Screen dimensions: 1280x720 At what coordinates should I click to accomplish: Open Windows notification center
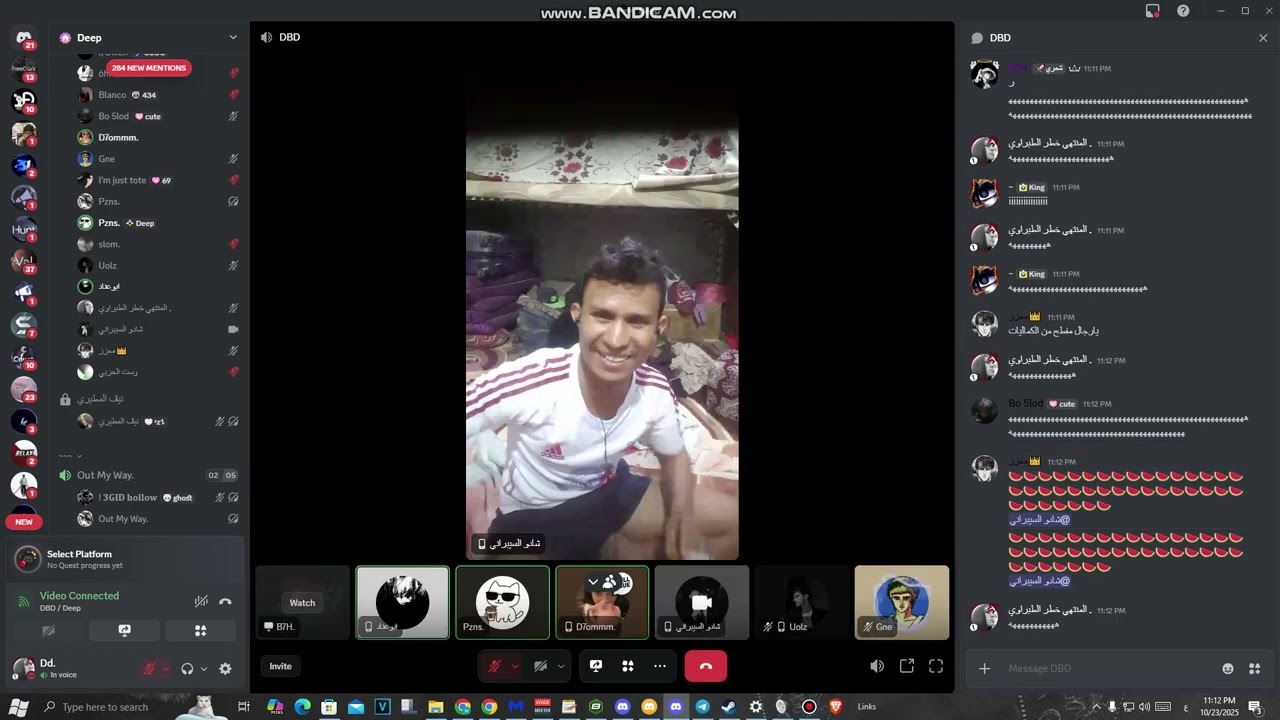tap(1255, 707)
